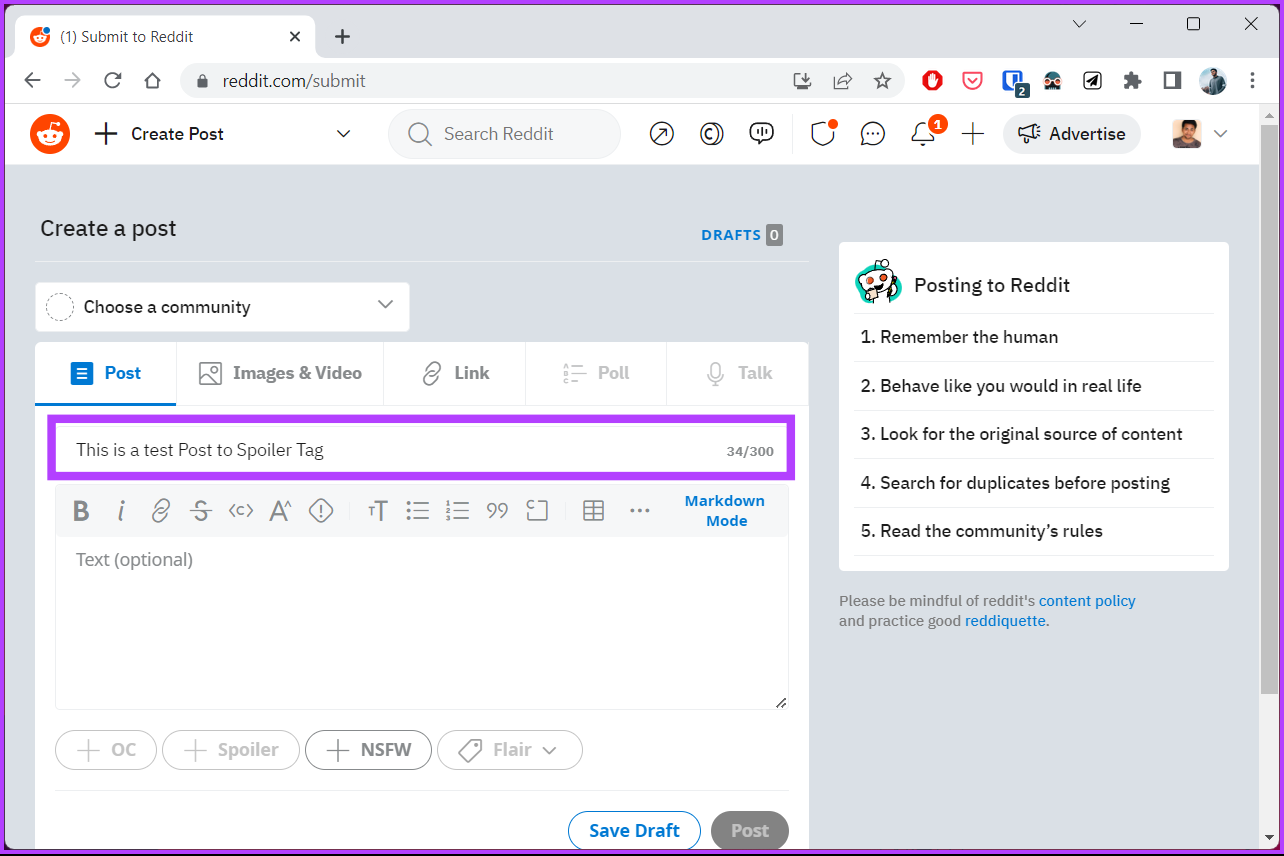Expand the Flair selector
Image resolution: width=1284 pixels, height=856 pixels.
tap(509, 749)
